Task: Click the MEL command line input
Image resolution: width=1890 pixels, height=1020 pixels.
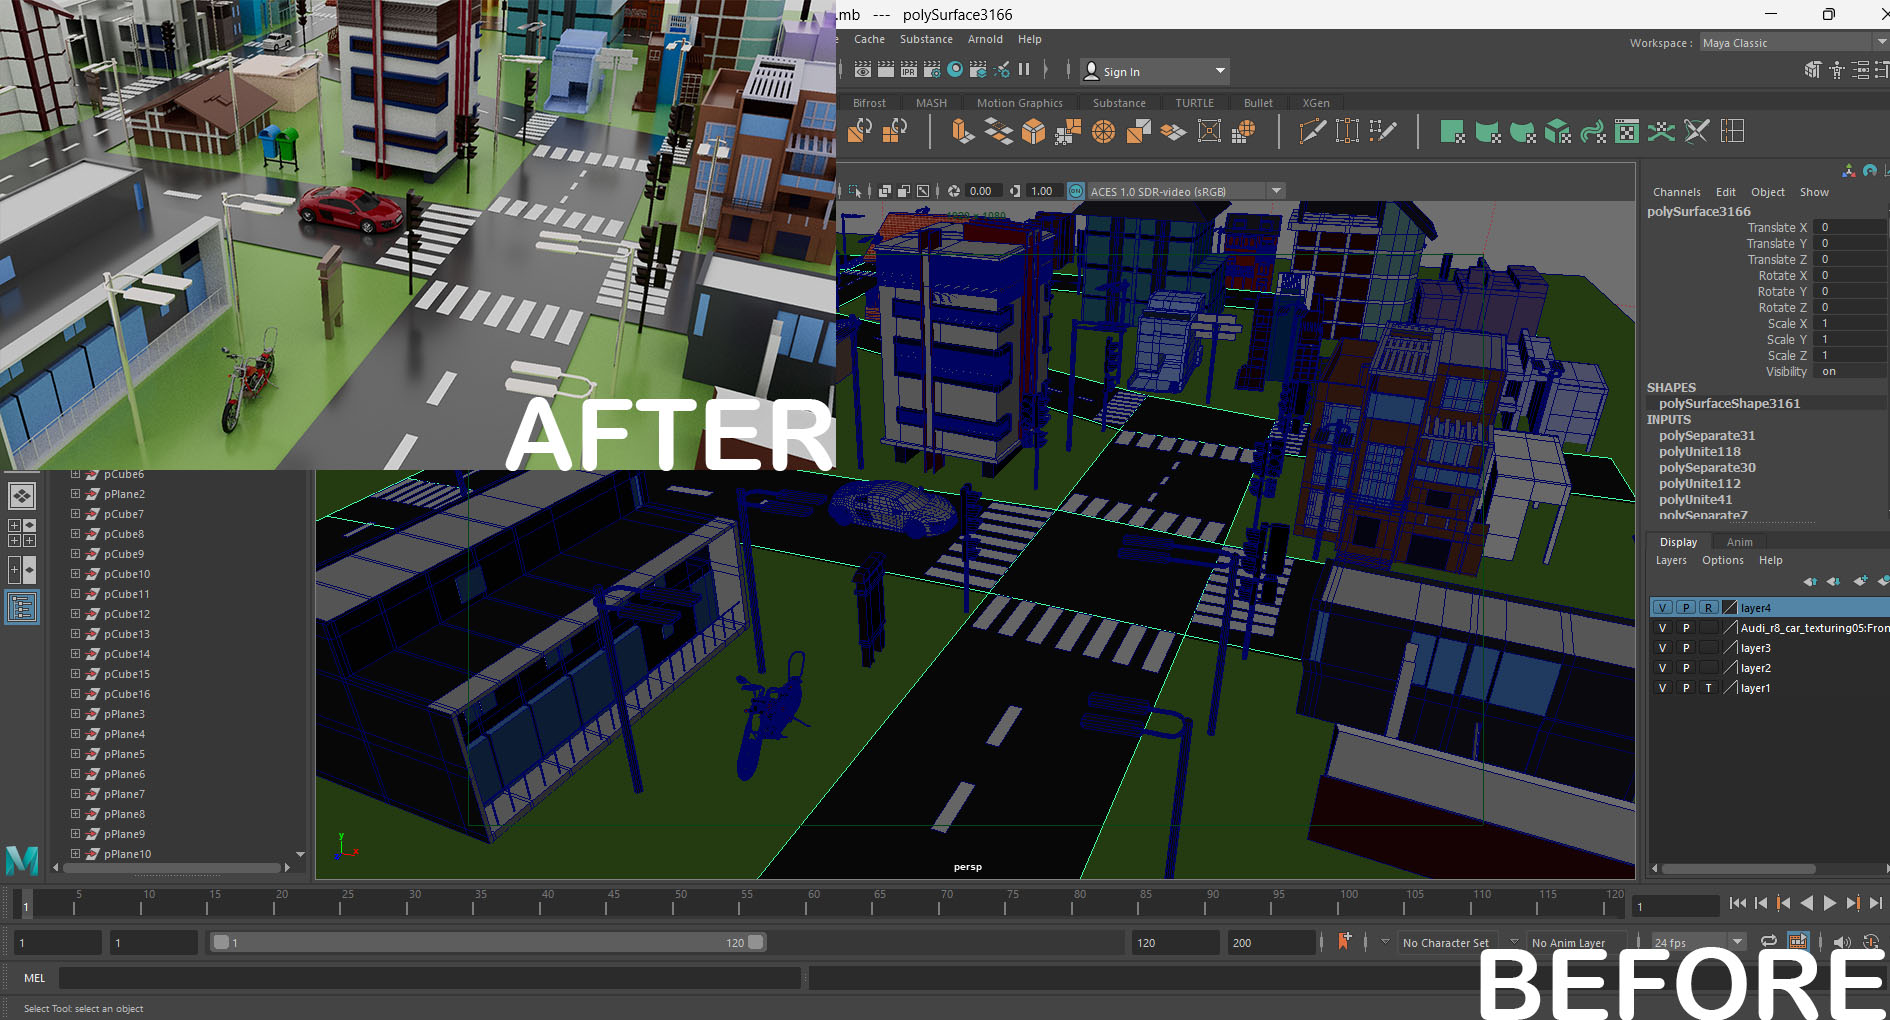Action: [x=430, y=978]
